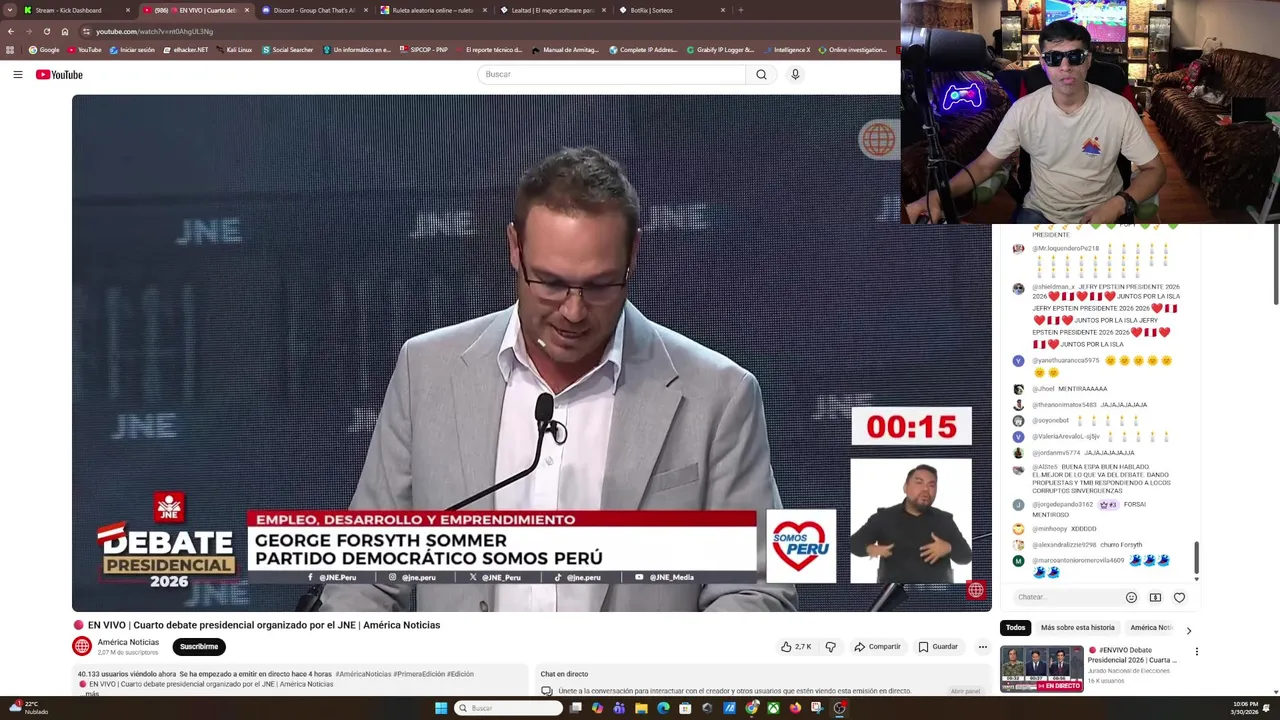Go to the YouTube home logo
The image size is (1280, 720).
point(59,75)
